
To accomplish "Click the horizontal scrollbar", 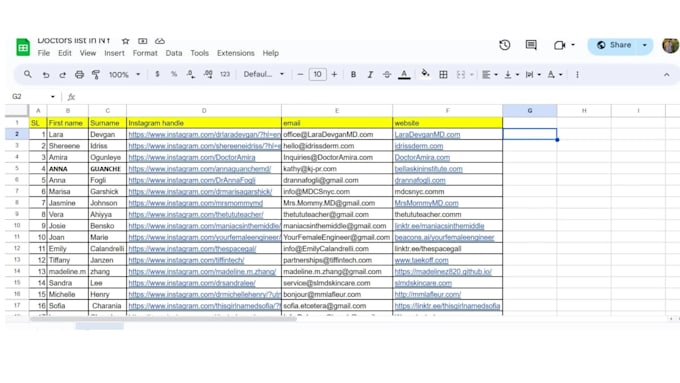I will pyautogui.click(x=163, y=319).
